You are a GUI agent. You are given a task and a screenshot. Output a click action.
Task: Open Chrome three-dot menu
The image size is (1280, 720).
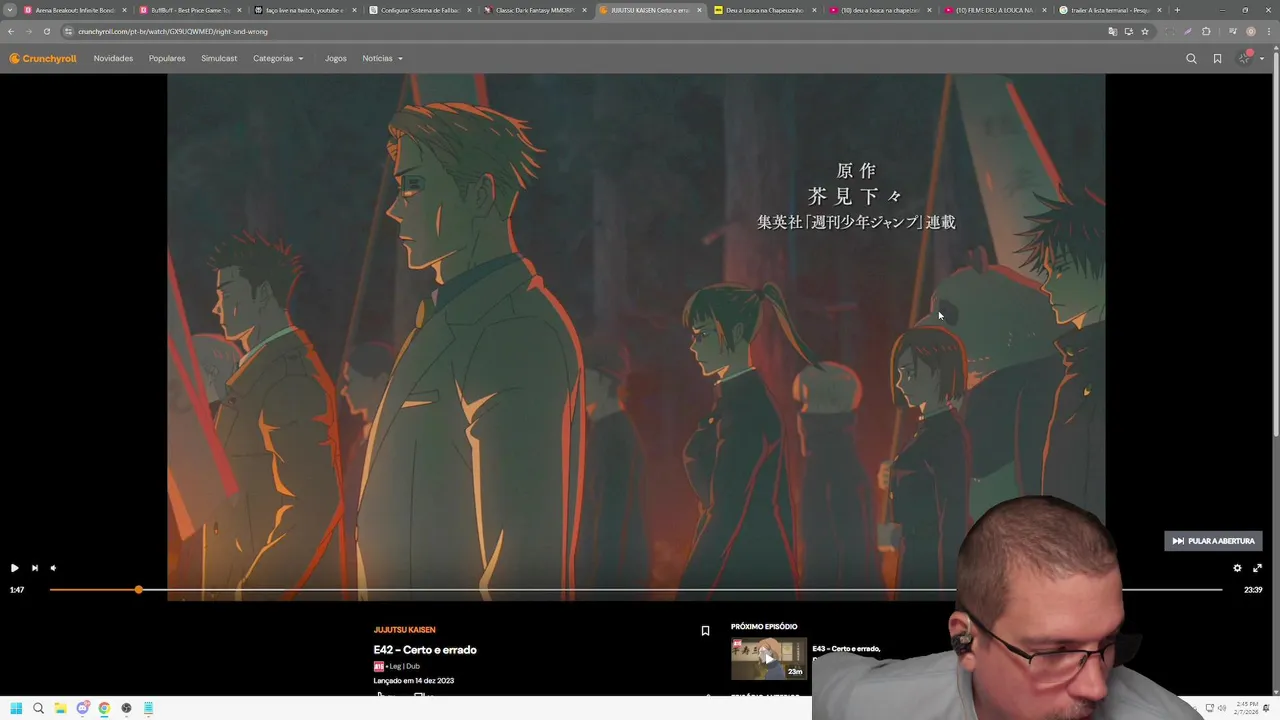click(x=1268, y=31)
